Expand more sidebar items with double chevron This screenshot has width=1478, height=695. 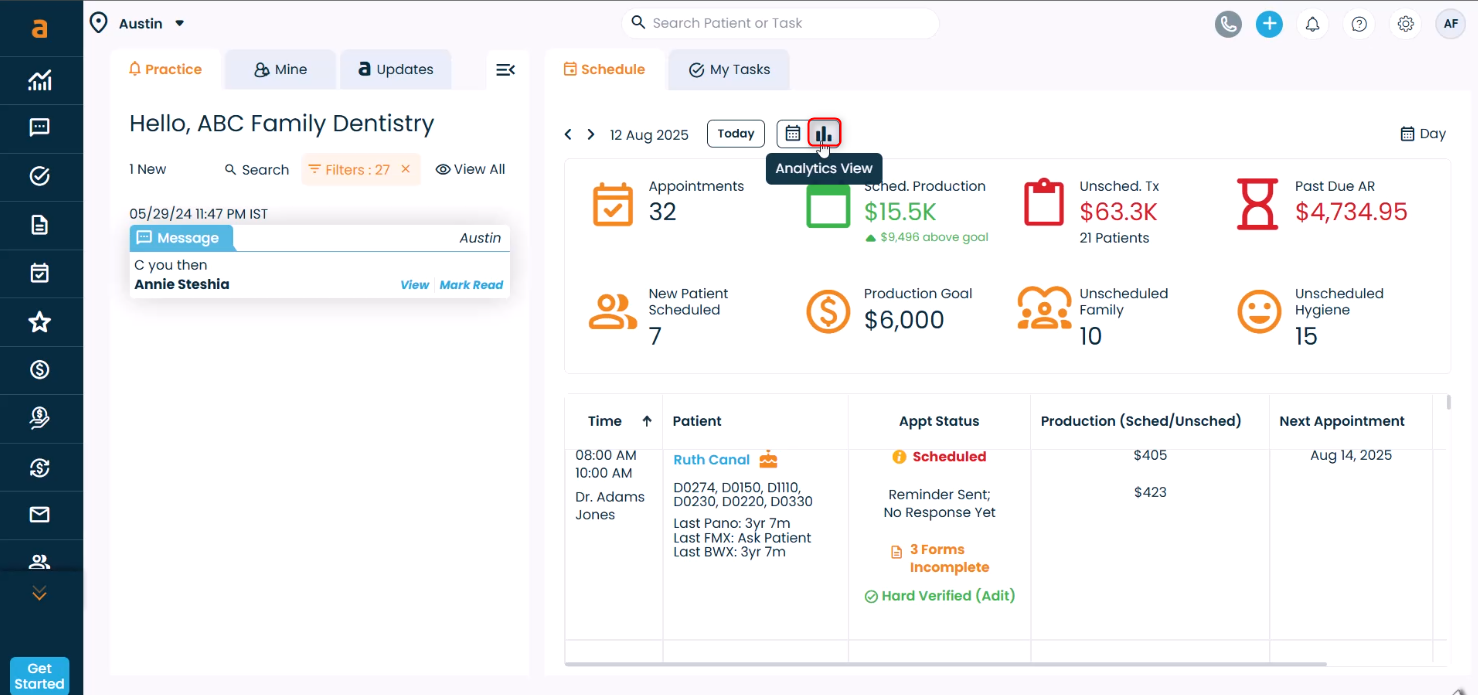click(x=40, y=593)
